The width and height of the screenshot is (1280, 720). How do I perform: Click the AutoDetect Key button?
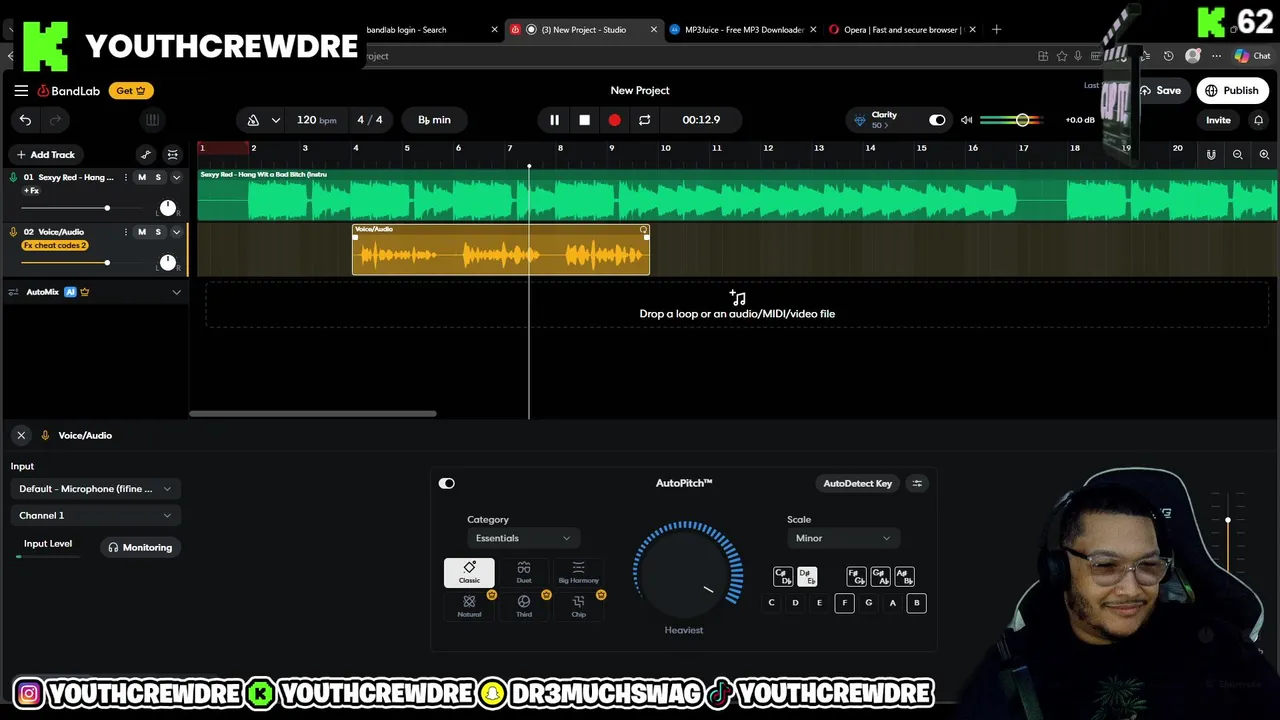click(x=857, y=483)
